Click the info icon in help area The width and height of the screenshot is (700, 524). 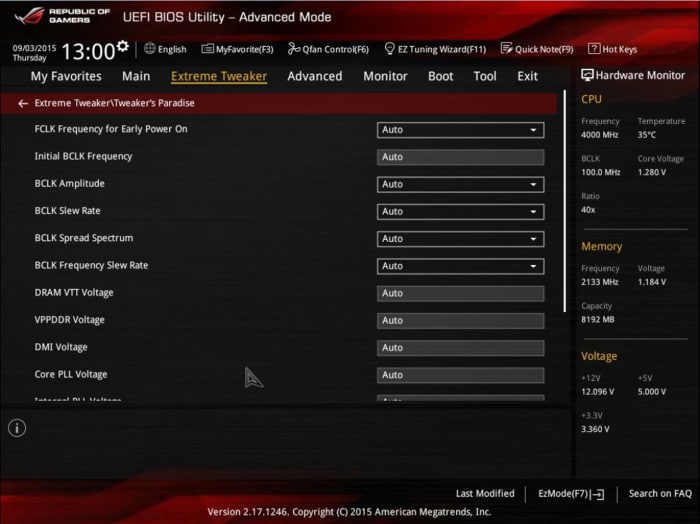coord(17,428)
